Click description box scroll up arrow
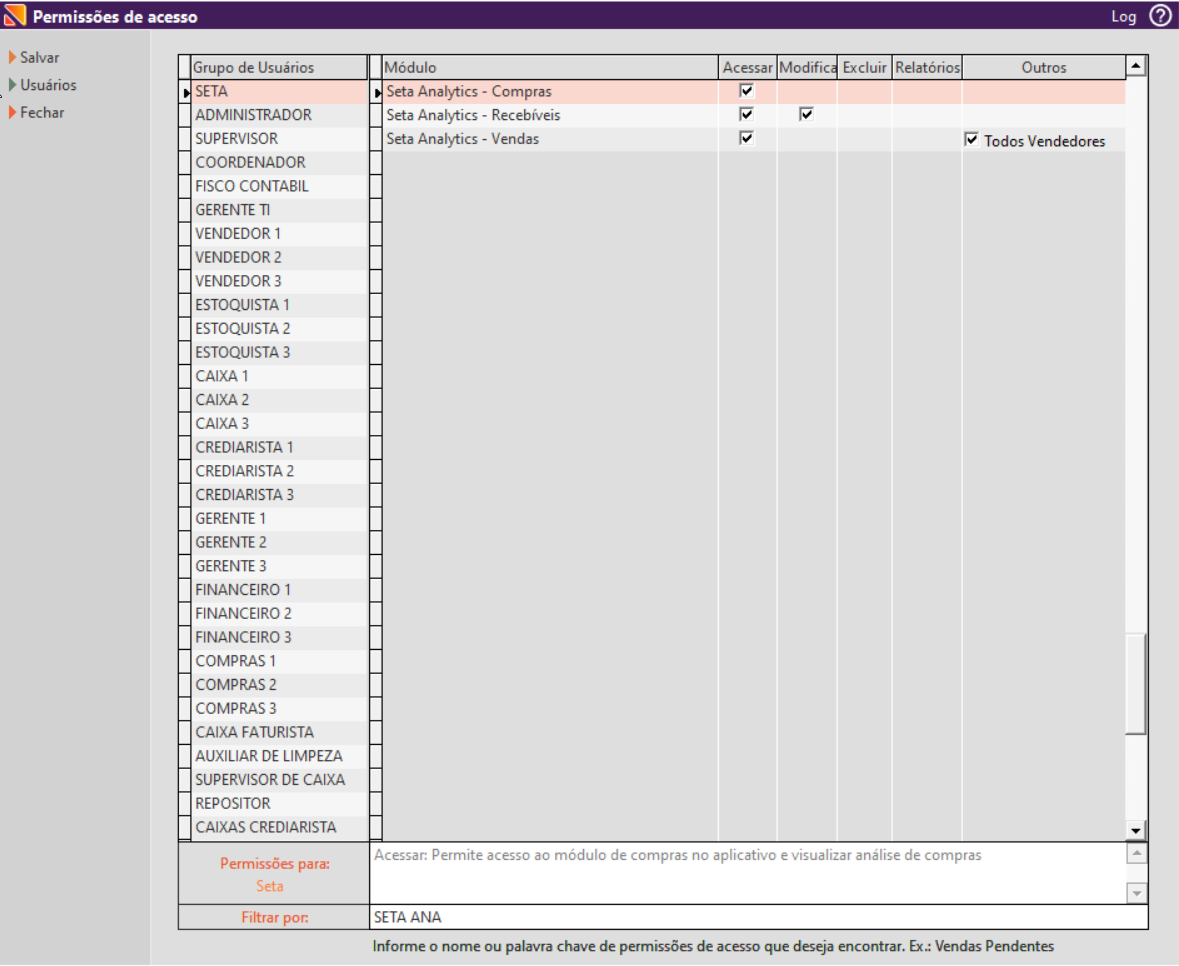Screen dimensions: 1179x966 click(x=1136, y=853)
